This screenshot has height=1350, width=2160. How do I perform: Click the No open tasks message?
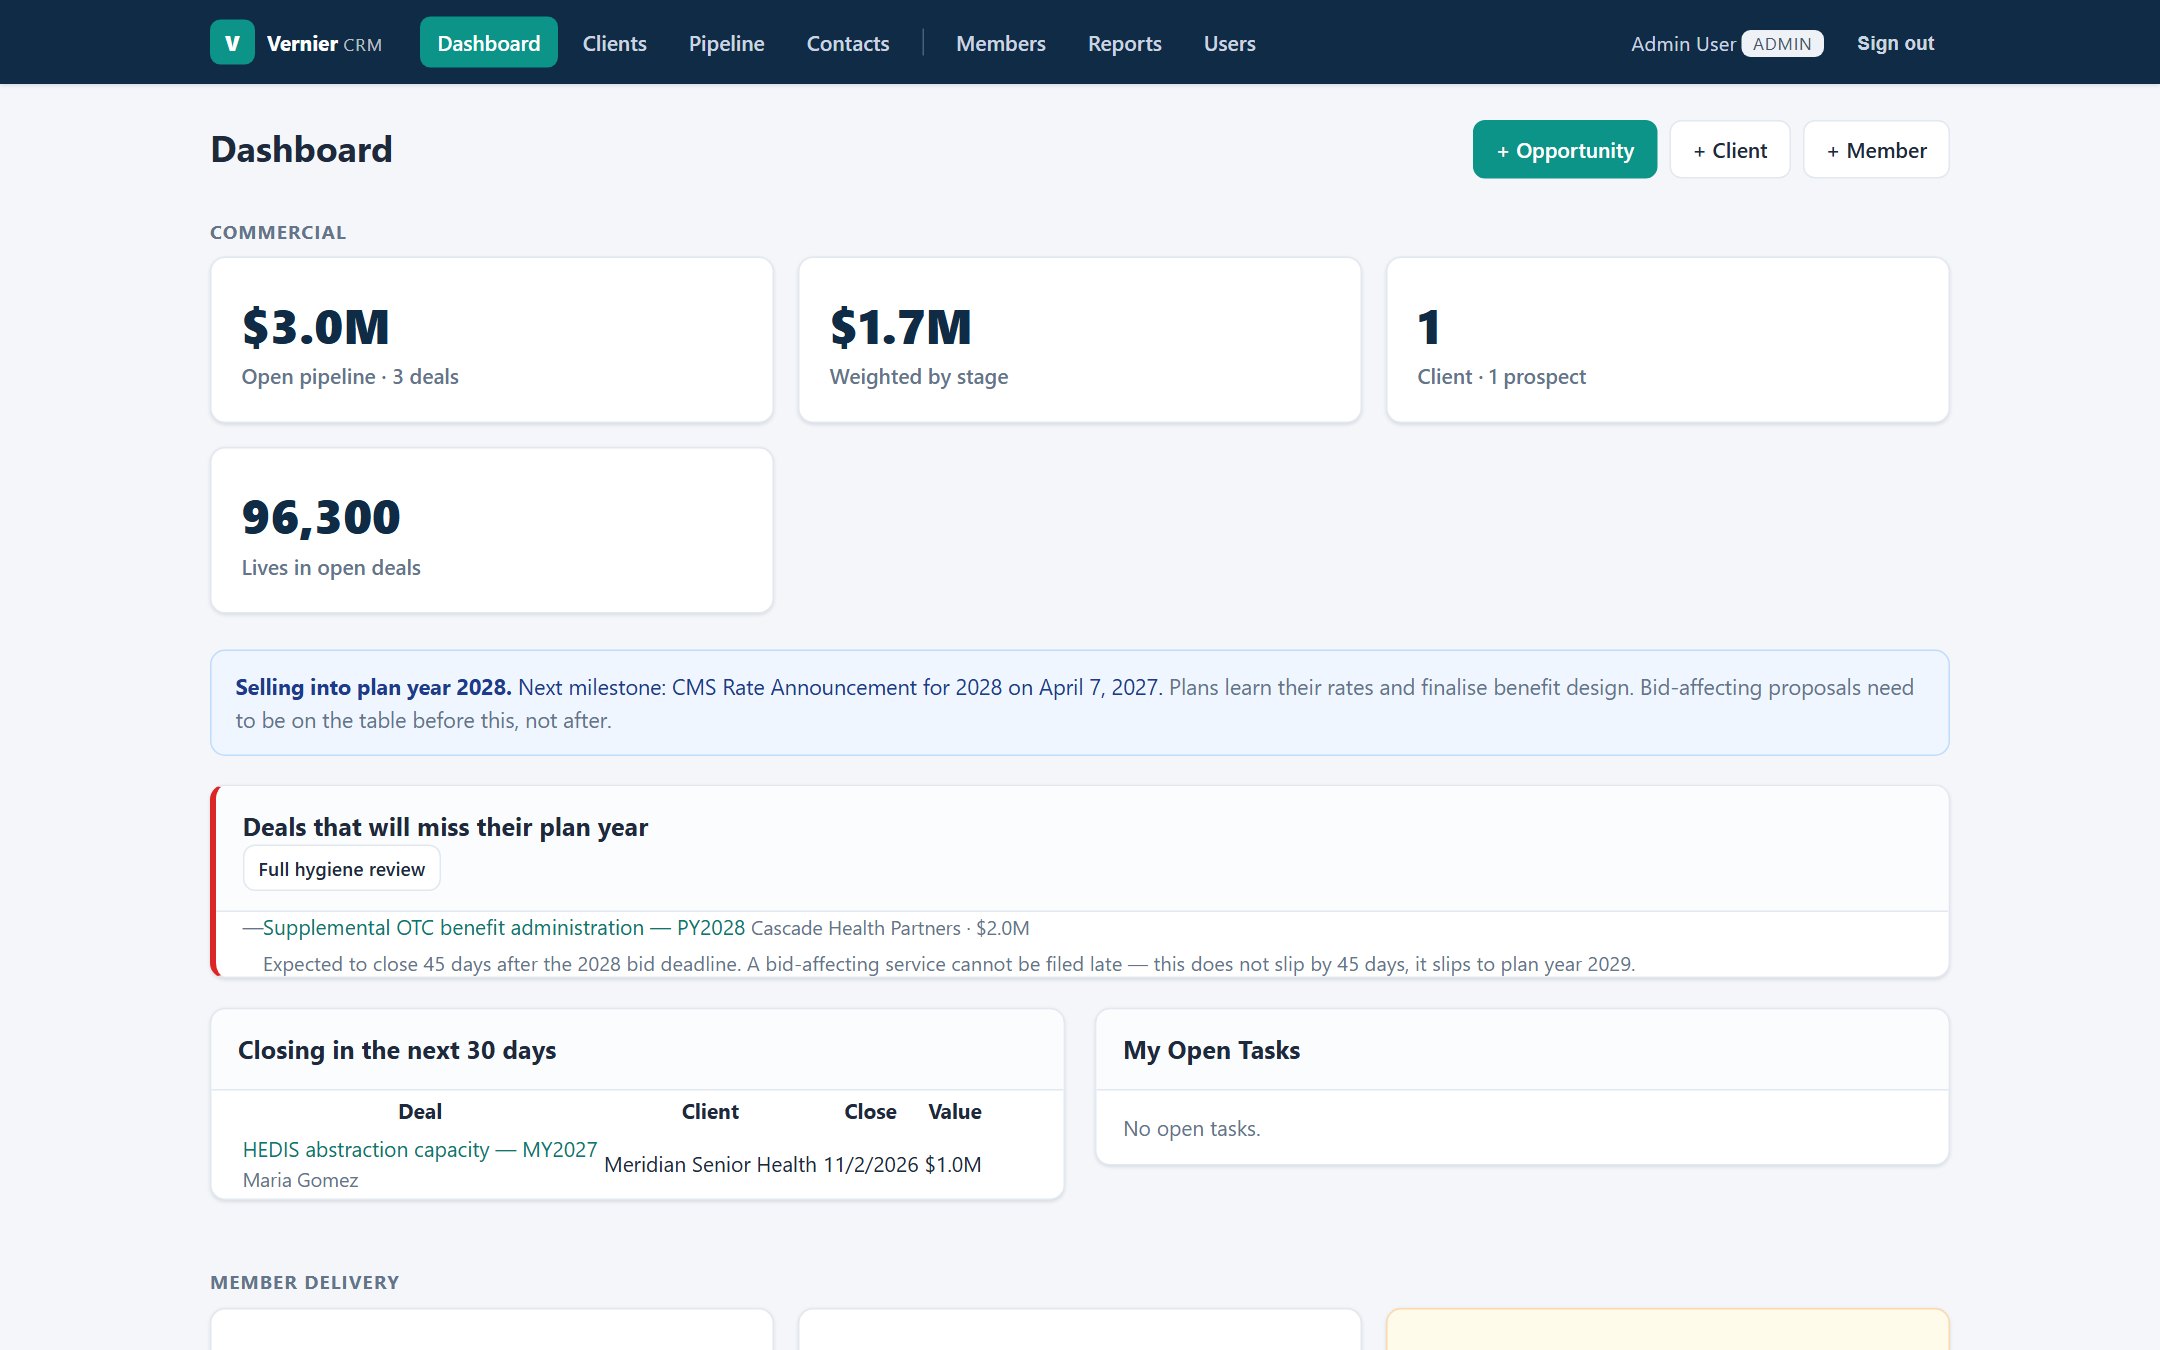click(x=1191, y=1129)
